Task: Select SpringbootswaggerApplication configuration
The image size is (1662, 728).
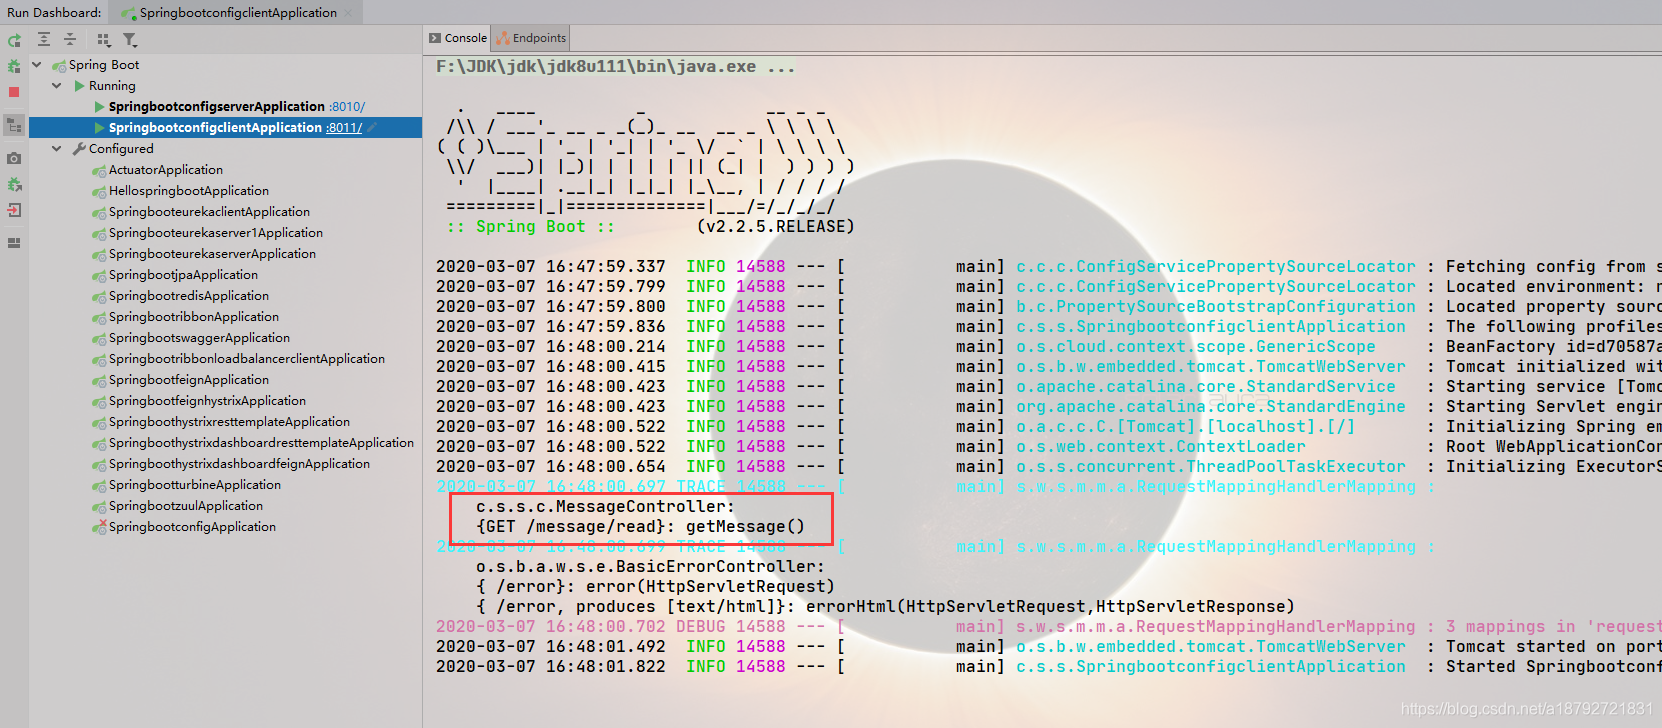Action: (x=199, y=338)
